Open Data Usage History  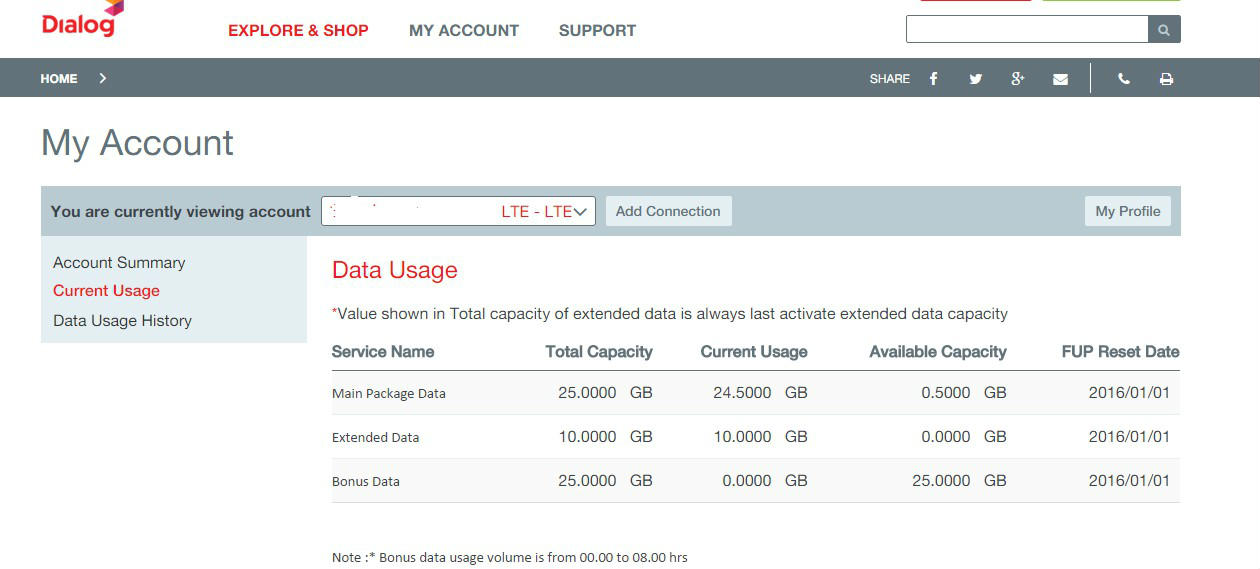click(x=122, y=321)
